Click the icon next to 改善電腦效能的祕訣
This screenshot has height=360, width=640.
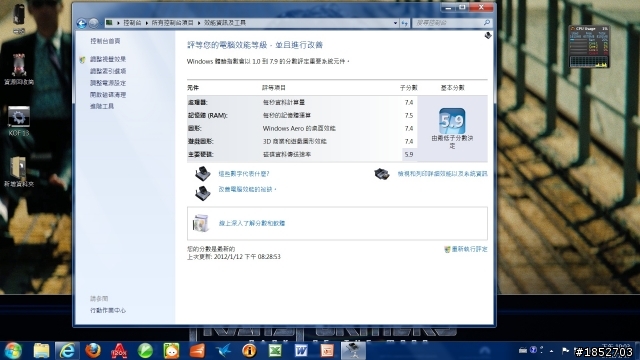(202, 193)
